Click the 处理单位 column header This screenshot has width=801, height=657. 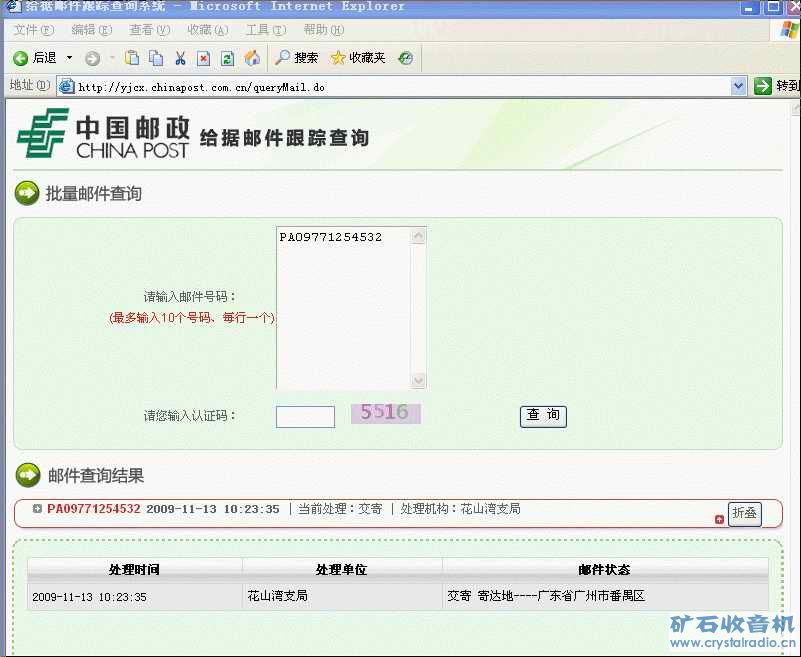point(341,569)
